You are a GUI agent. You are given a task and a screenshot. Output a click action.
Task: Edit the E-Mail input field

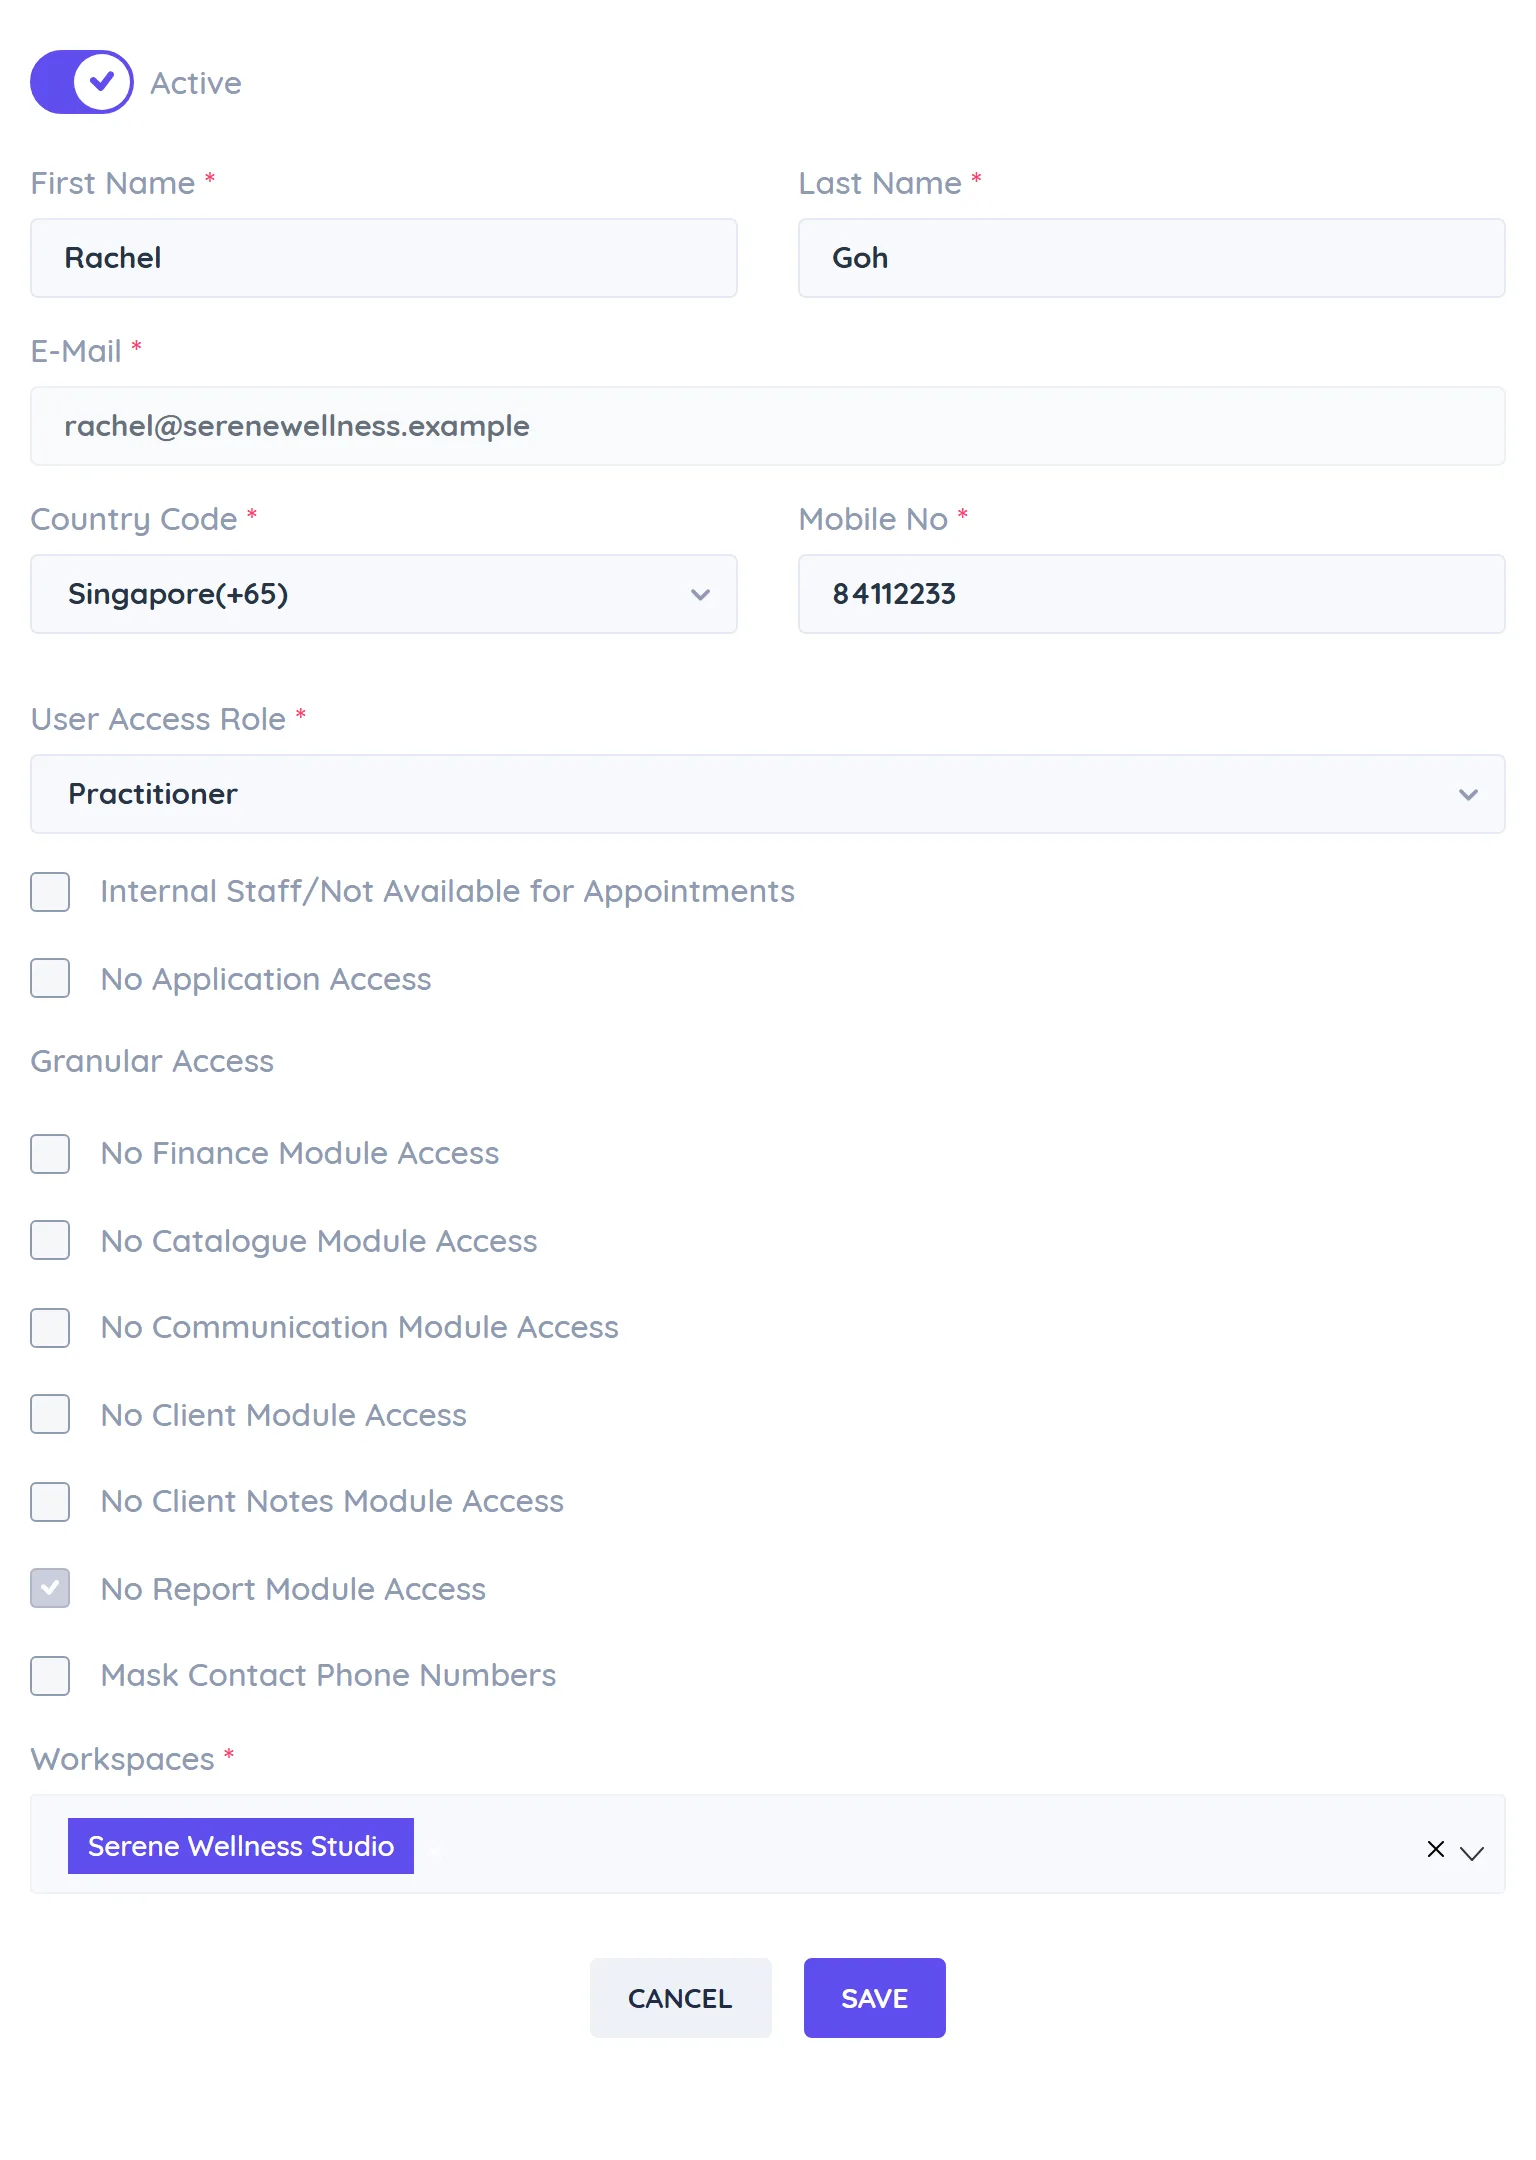pyautogui.click(x=768, y=426)
